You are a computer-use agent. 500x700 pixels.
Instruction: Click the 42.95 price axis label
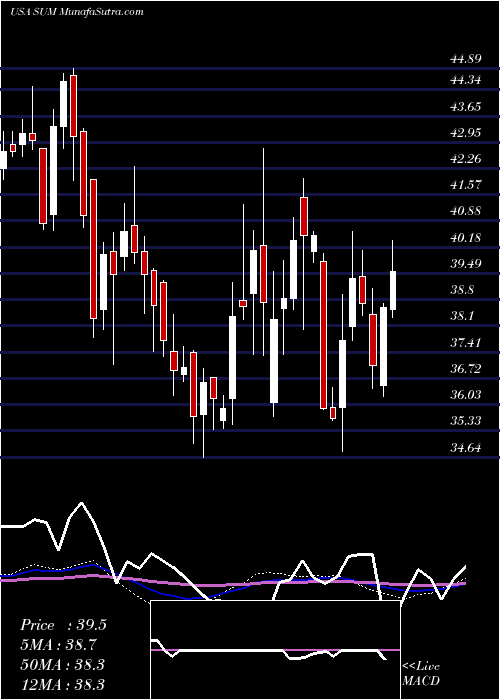pyautogui.click(x=465, y=133)
